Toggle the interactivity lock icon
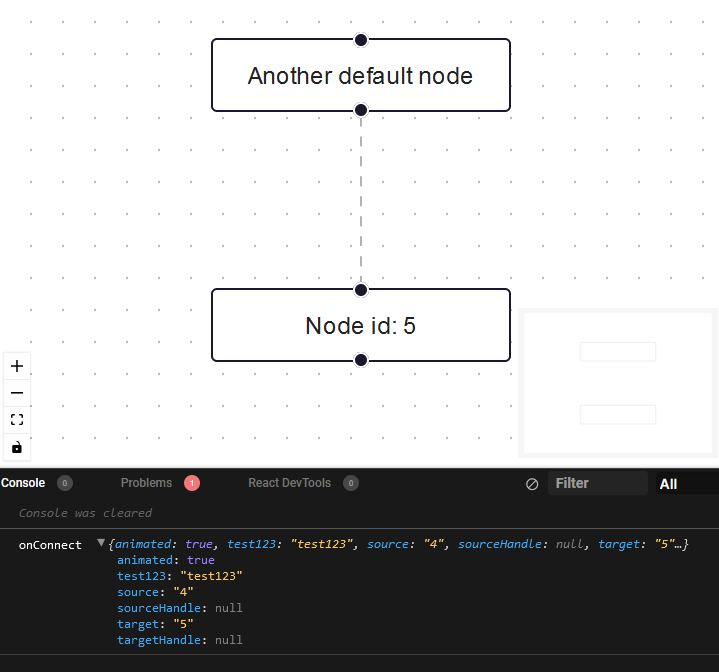The width and height of the screenshot is (719, 672). [17, 447]
